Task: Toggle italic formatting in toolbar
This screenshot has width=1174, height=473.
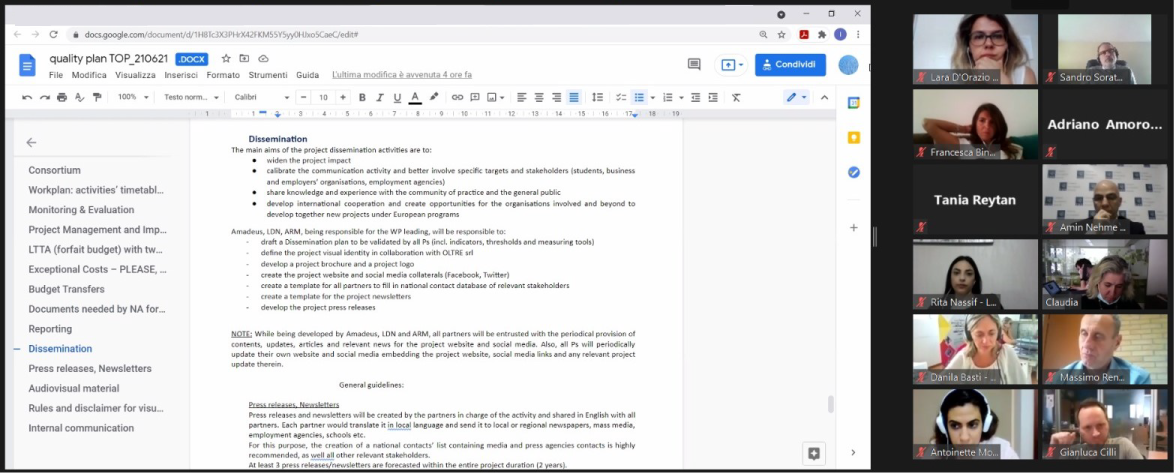Action: [379, 97]
